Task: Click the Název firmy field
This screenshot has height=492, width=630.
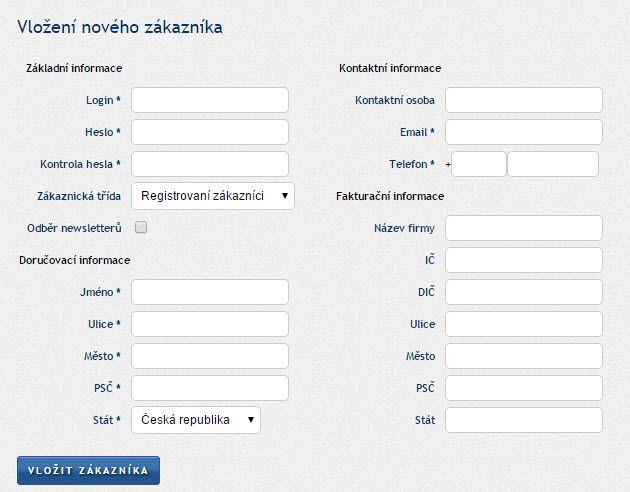Action: click(x=524, y=228)
